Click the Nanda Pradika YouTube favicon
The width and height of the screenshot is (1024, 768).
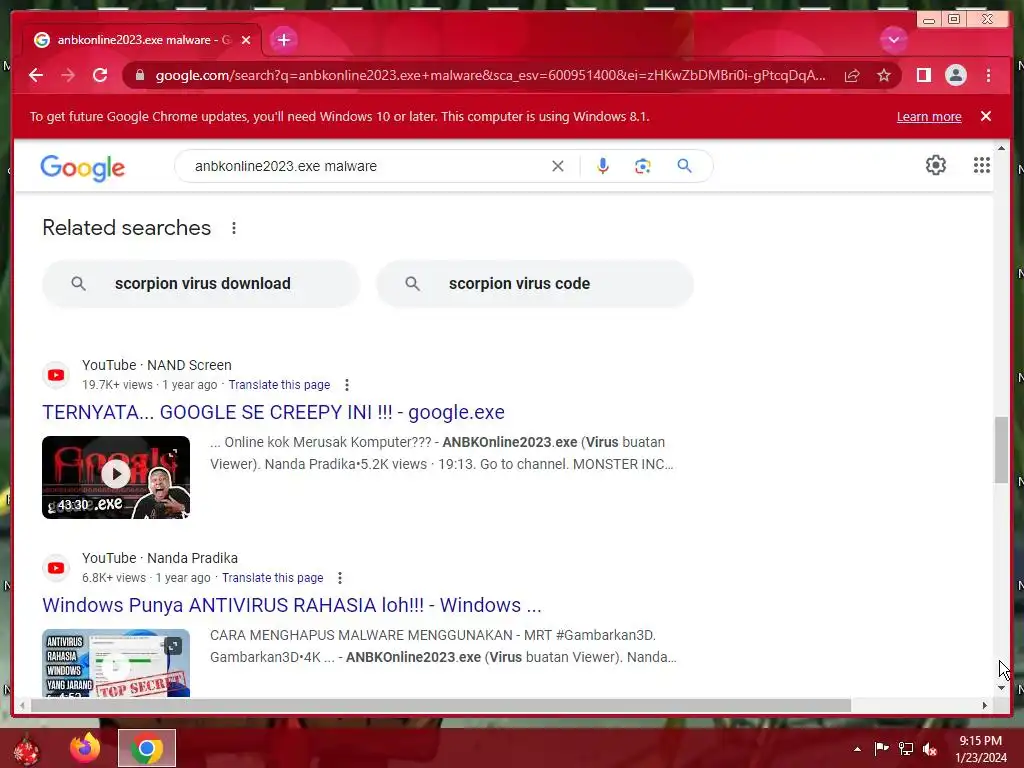tap(56, 568)
